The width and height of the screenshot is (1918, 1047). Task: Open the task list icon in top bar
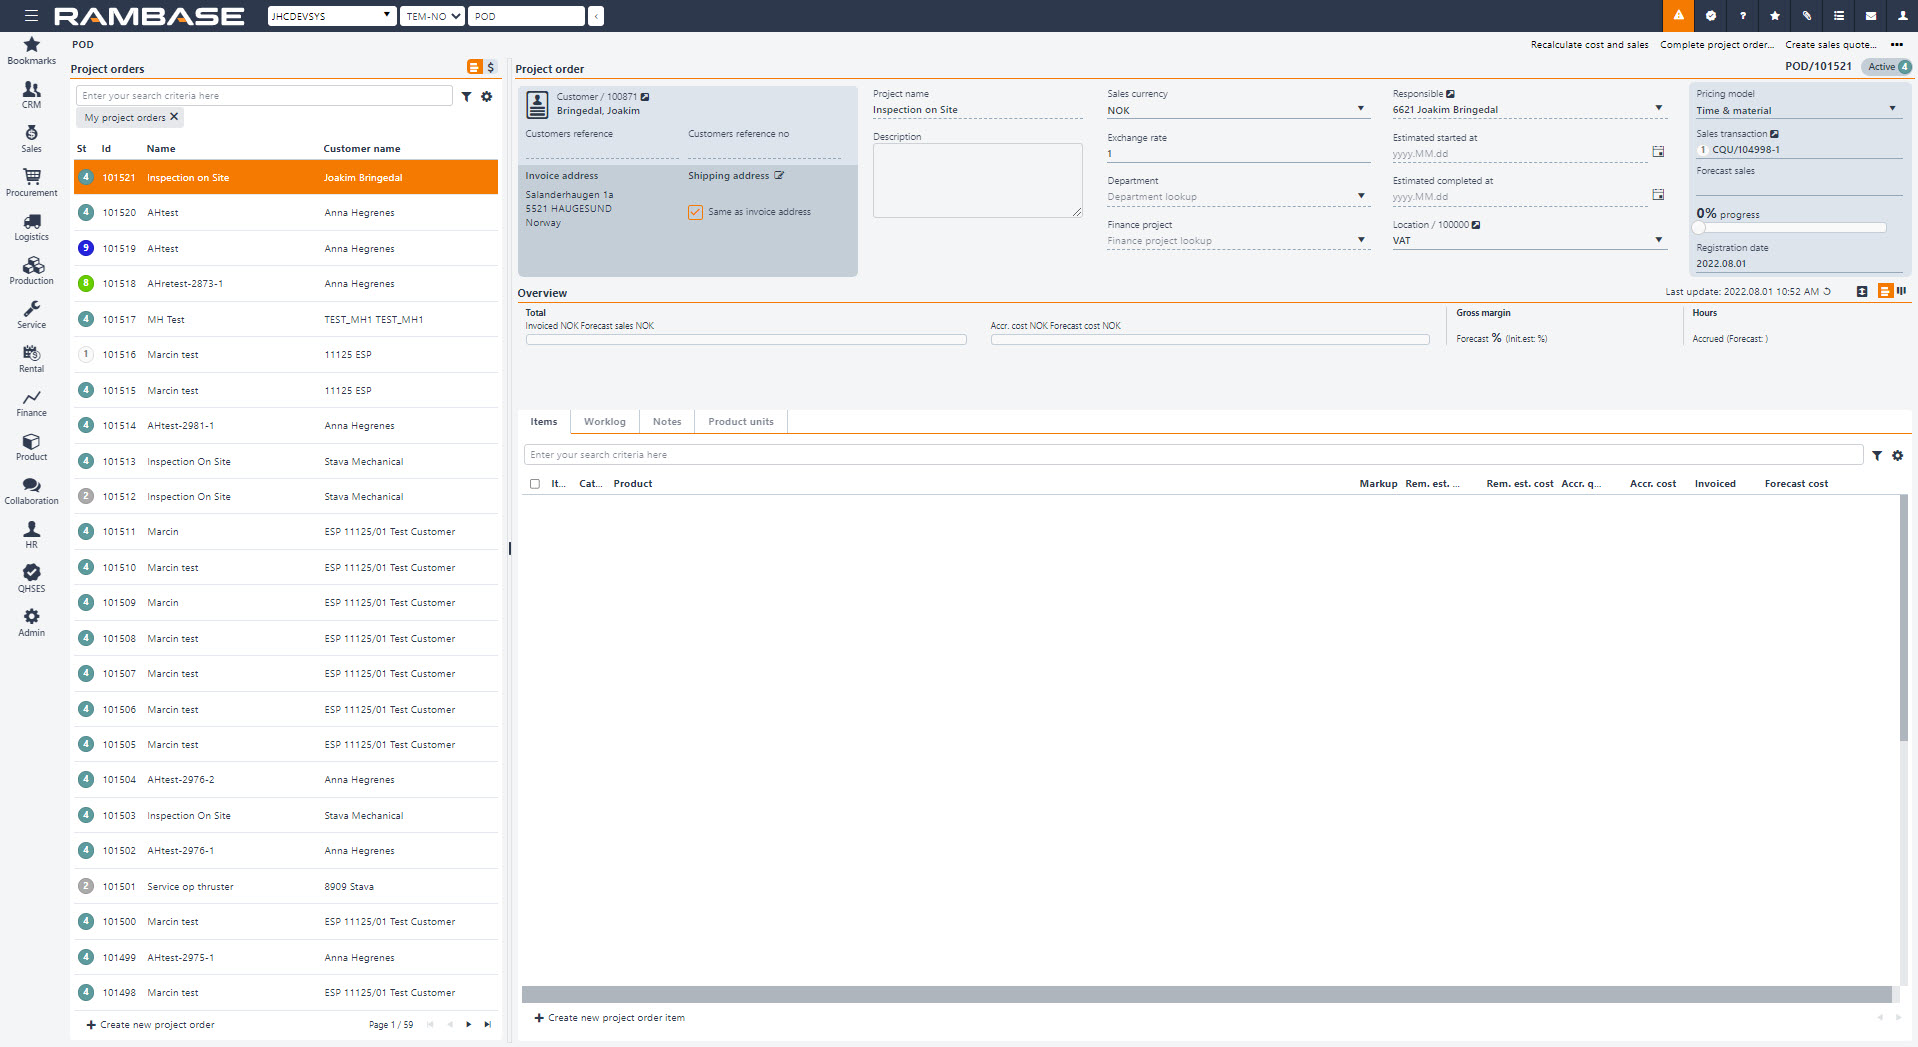point(1839,16)
